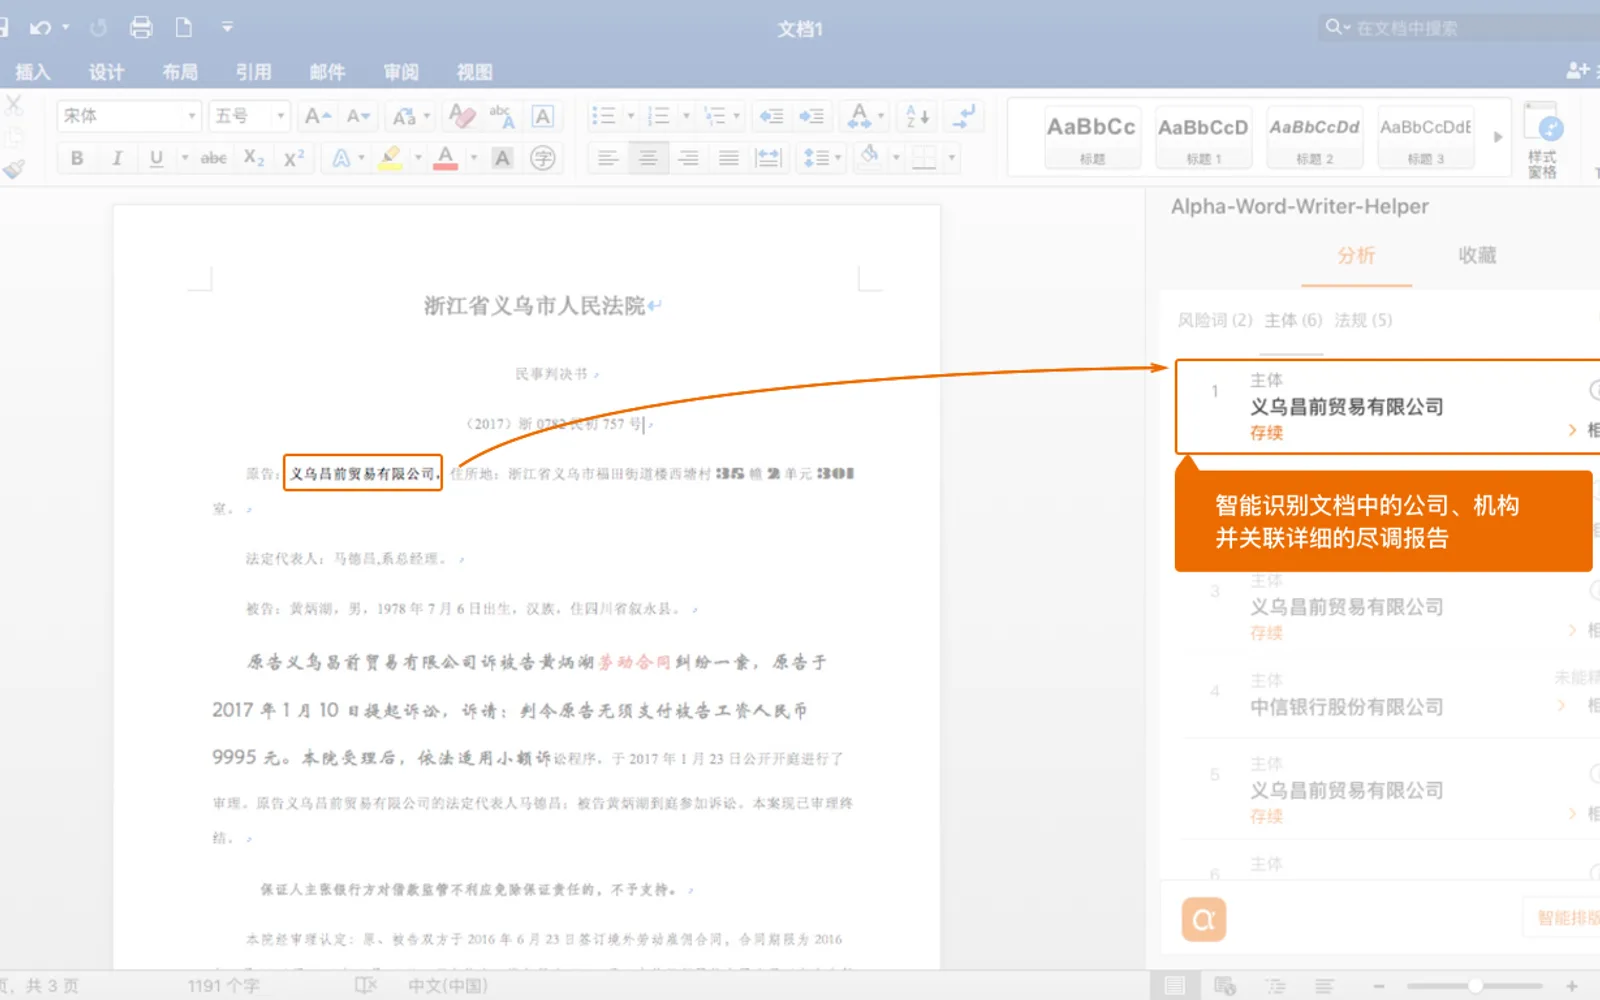1600x1000 pixels.
Task: Click the 法规 (5) filter
Action: click(1363, 320)
